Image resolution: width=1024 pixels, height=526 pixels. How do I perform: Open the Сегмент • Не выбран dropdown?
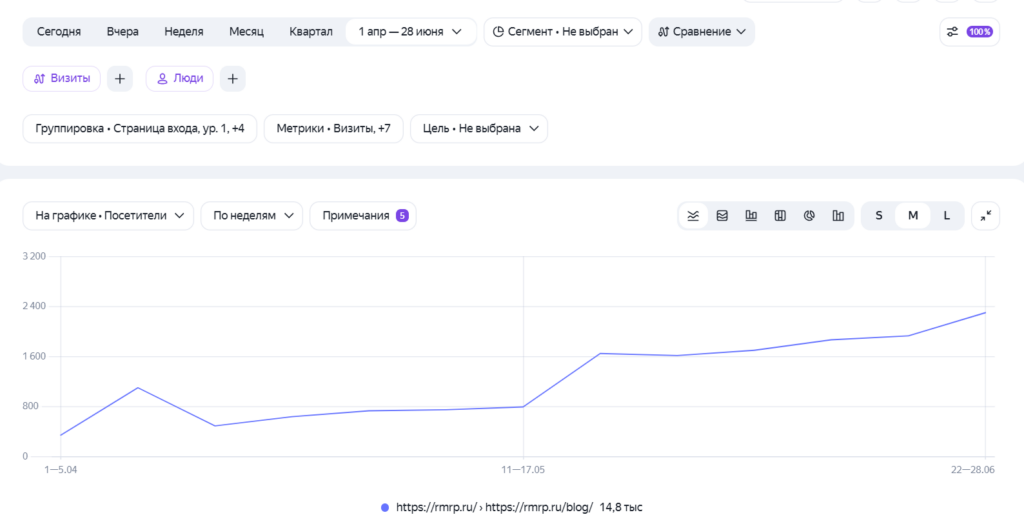pyautogui.click(x=562, y=31)
